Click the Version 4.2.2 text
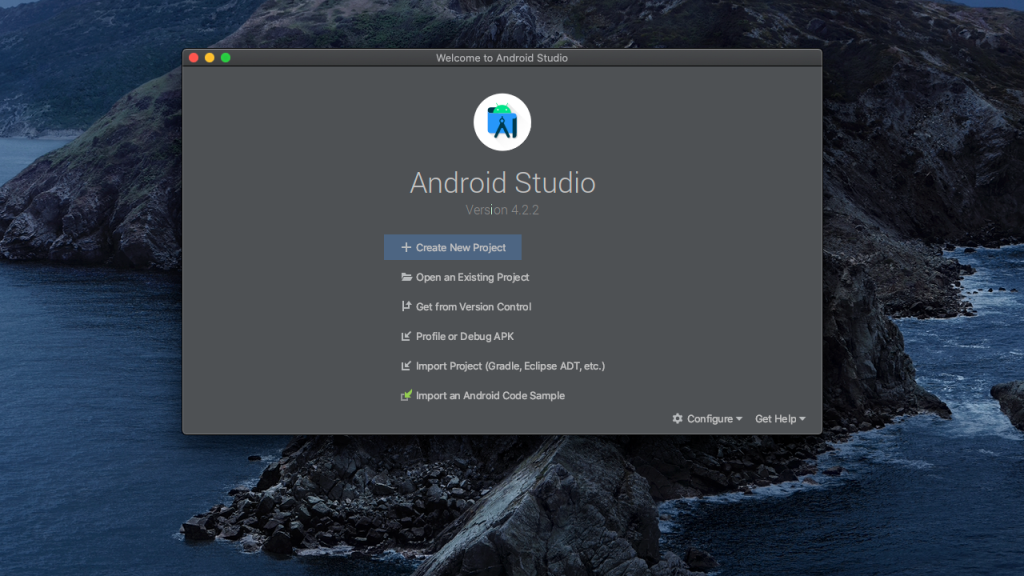Image resolution: width=1024 pixels, height=576 pixels. (502, 210)
